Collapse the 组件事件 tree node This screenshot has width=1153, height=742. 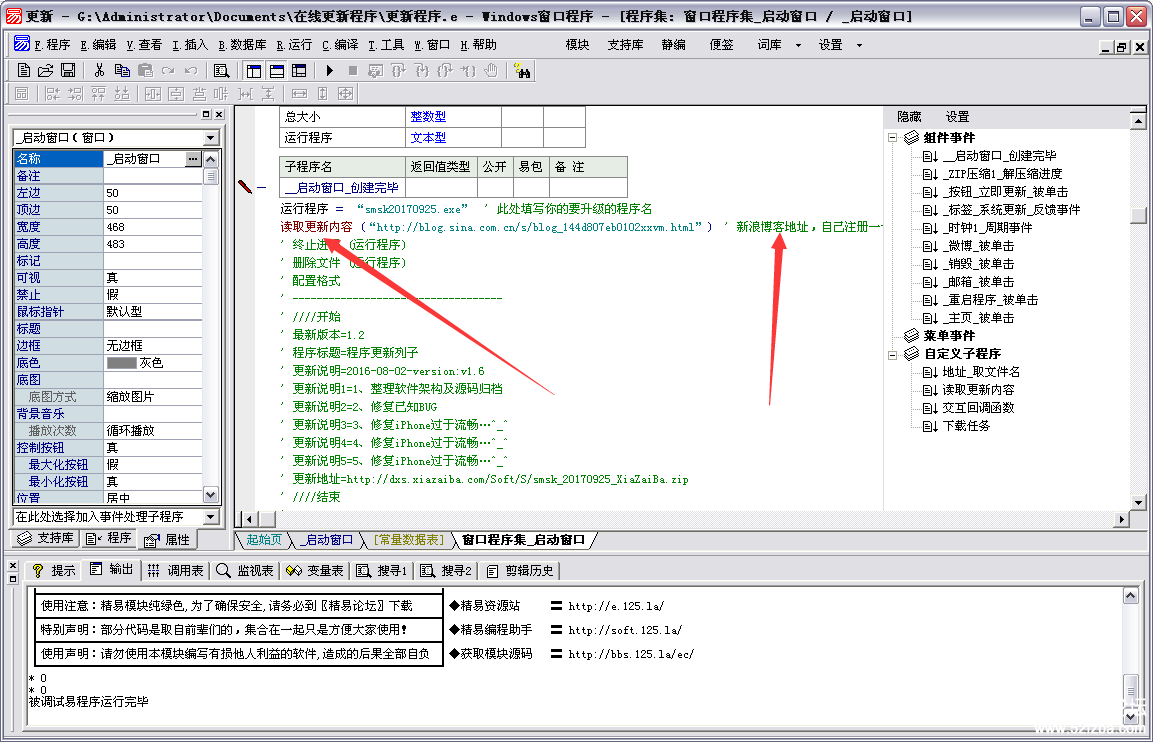892,138
